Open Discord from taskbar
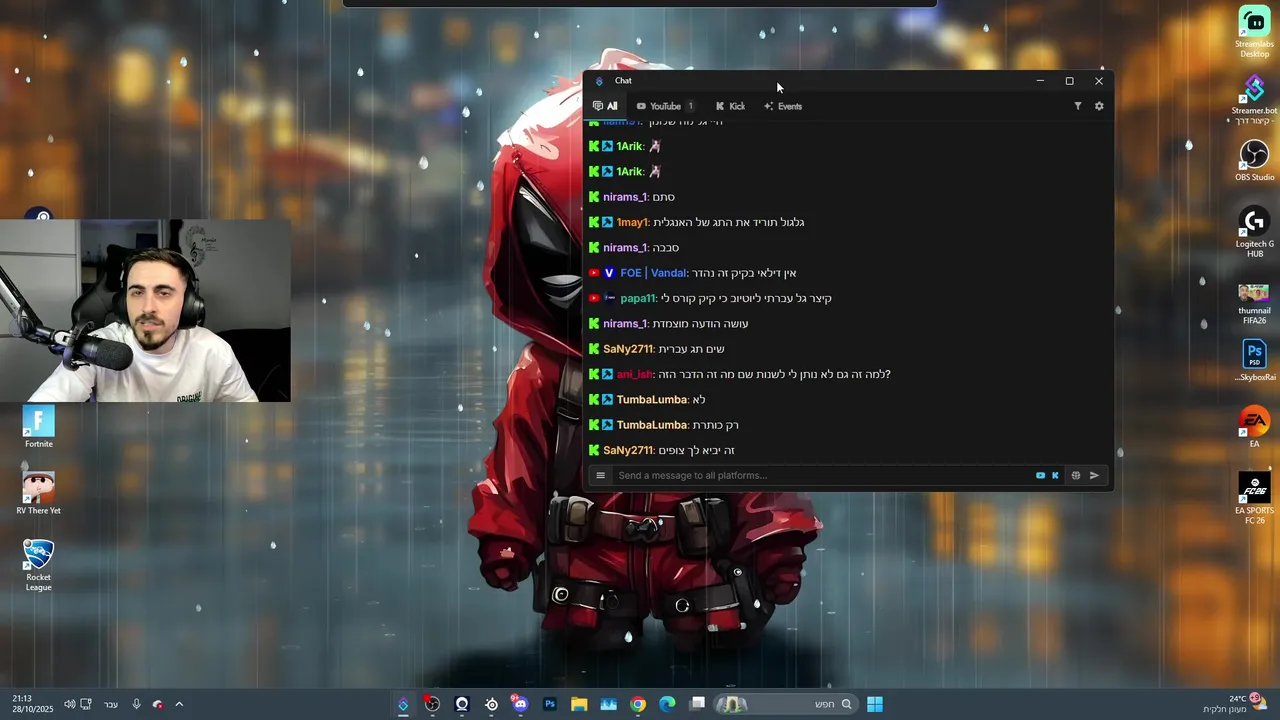This screenshot has width=1280, height=720. [520, 704]
